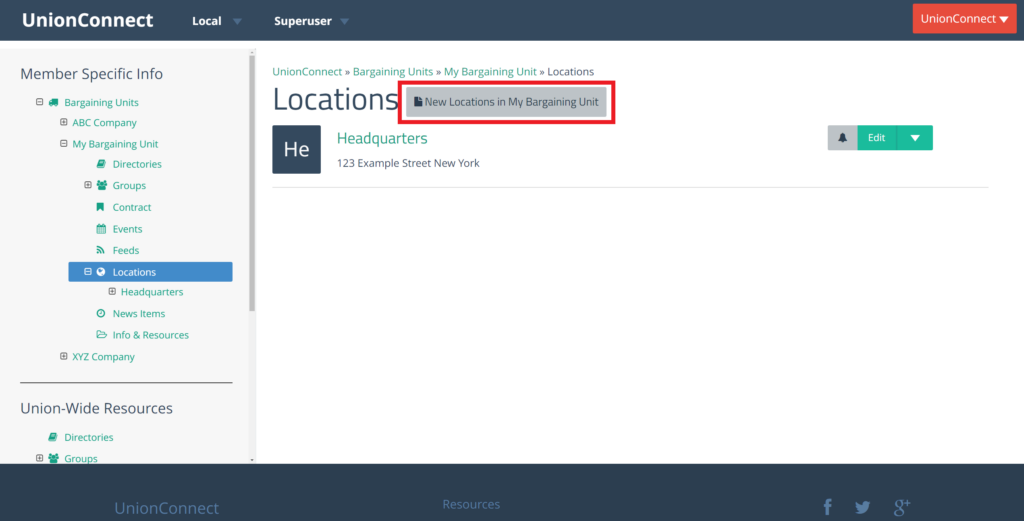Open the Superuser menu in top bar

312,21
